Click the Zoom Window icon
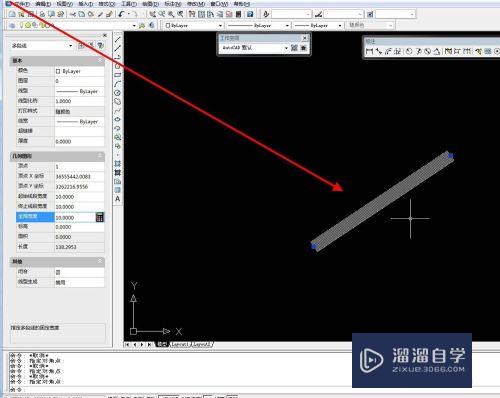The width and height of the screenshot is (500, 398). click(x=171, y=14)
